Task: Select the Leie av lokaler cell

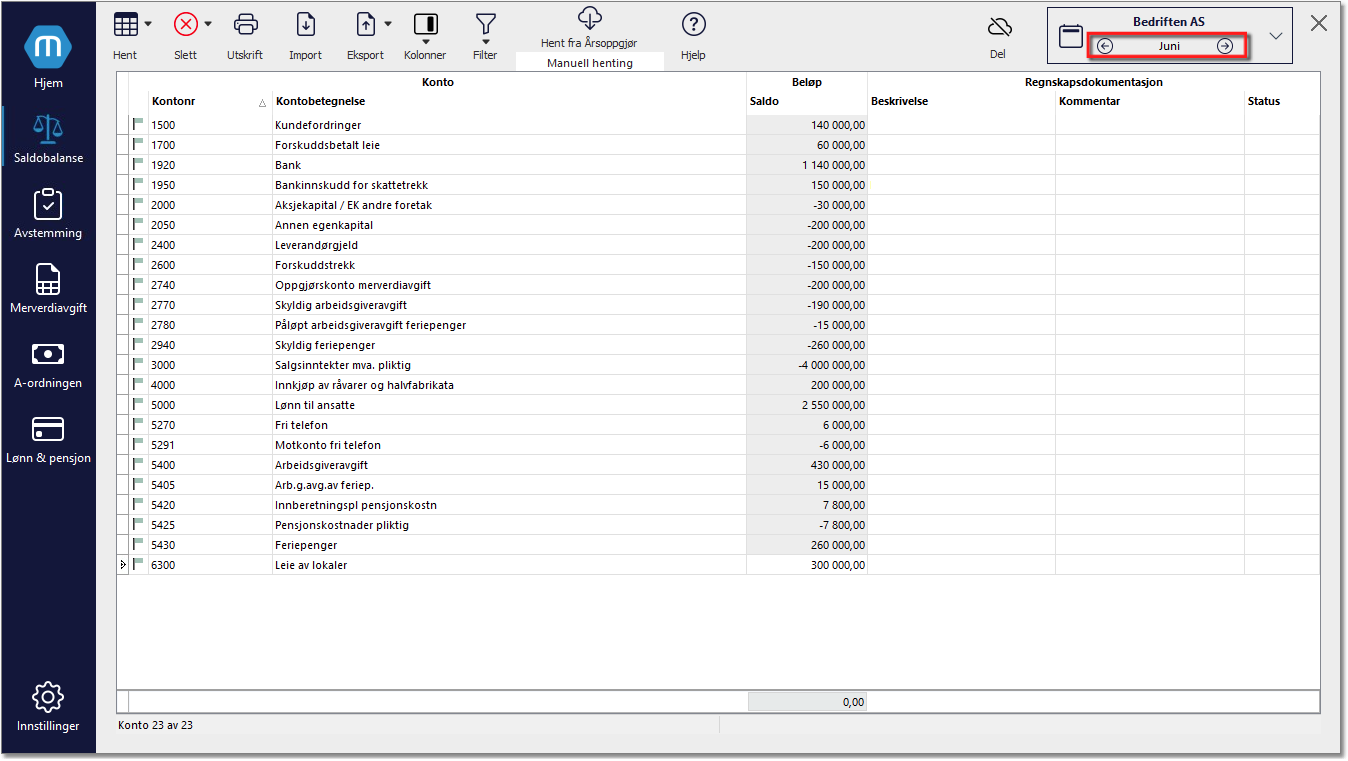Action: (x=509, y=565)
